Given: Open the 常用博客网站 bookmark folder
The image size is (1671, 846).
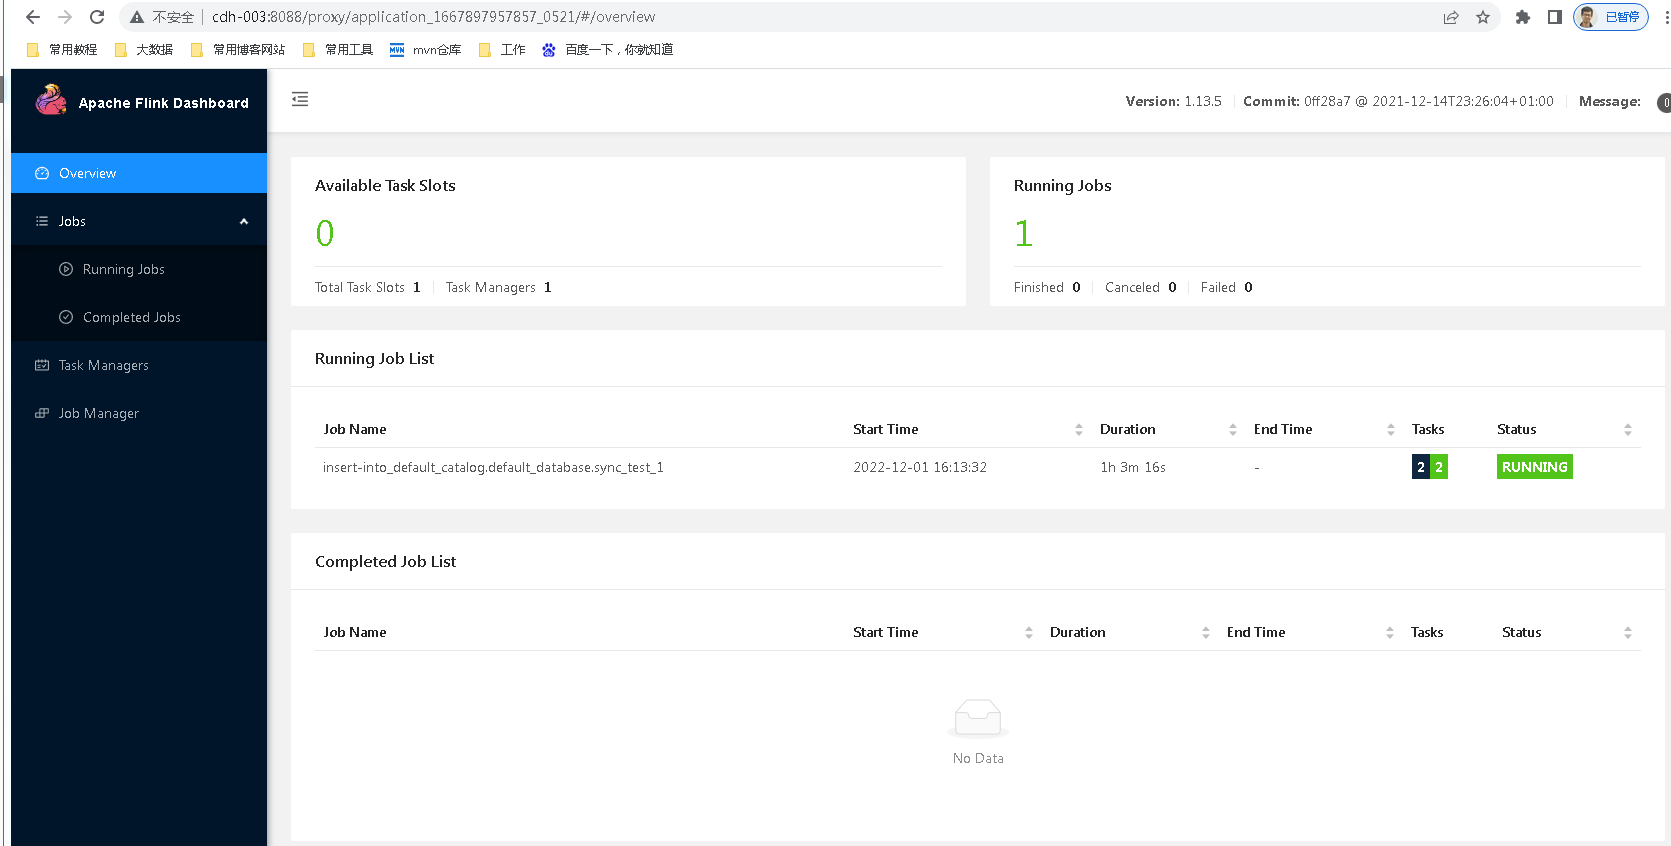Looking at the screenshot, I should point(238,49).
